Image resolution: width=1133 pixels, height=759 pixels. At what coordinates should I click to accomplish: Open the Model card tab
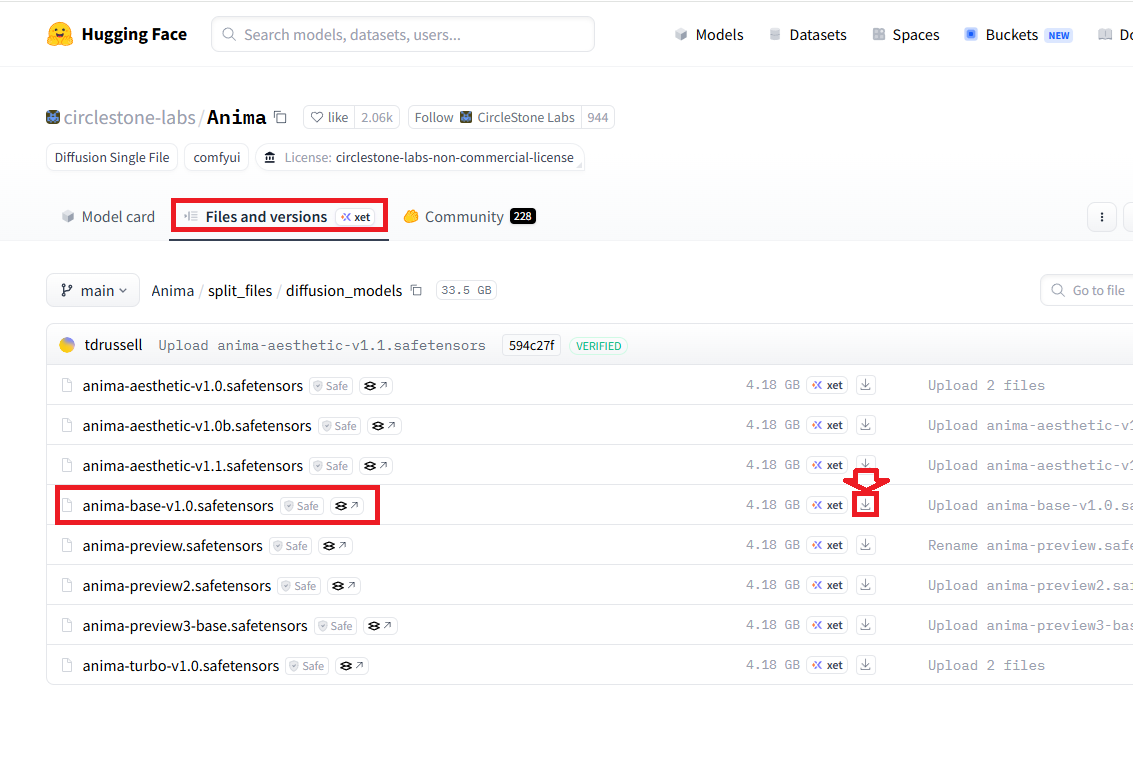(108, 217)
